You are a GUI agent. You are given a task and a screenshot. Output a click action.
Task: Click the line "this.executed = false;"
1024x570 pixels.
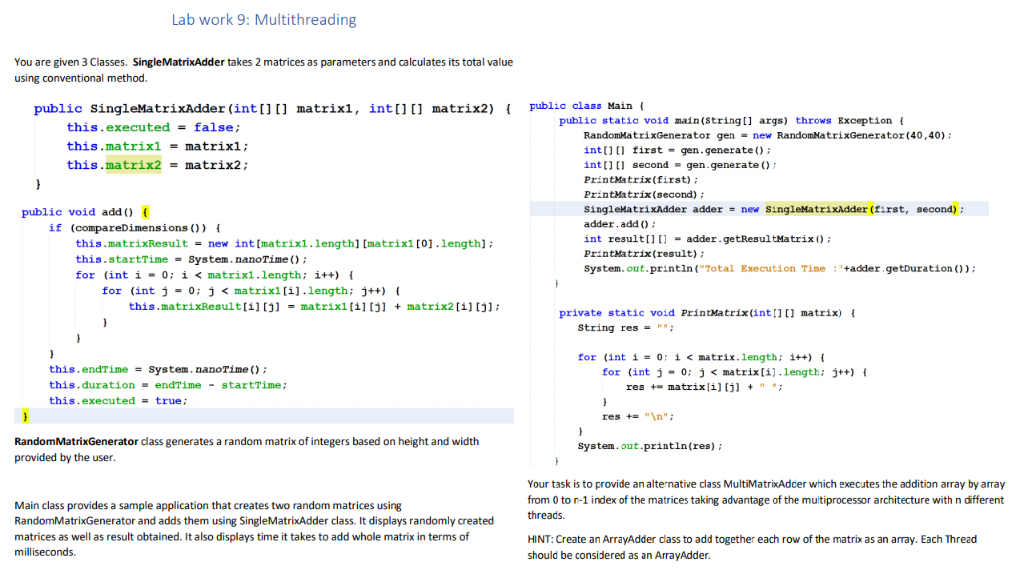[153, 127]
